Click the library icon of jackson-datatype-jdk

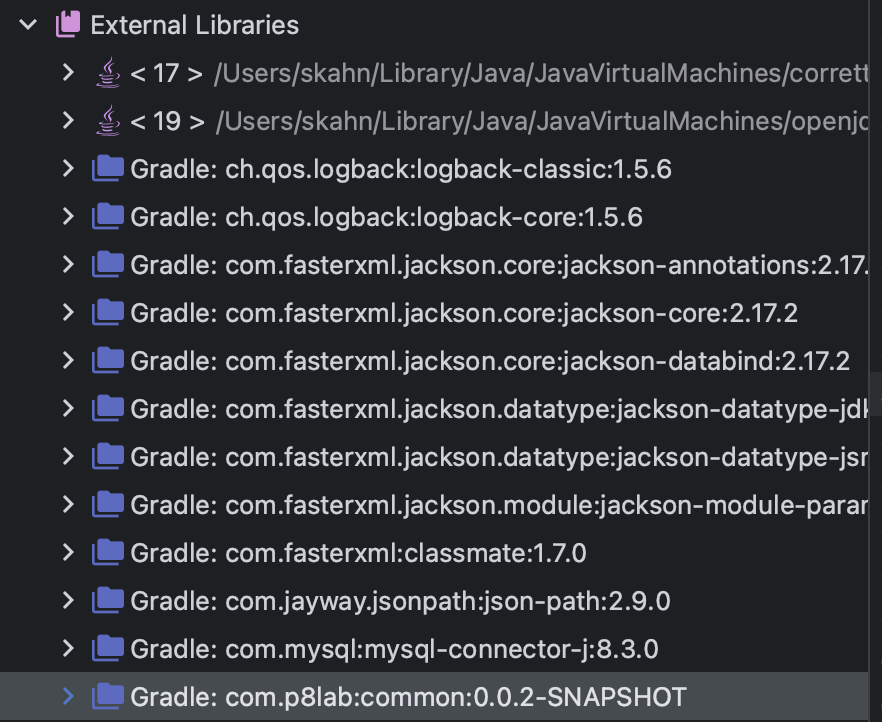[x=108, y=408]
